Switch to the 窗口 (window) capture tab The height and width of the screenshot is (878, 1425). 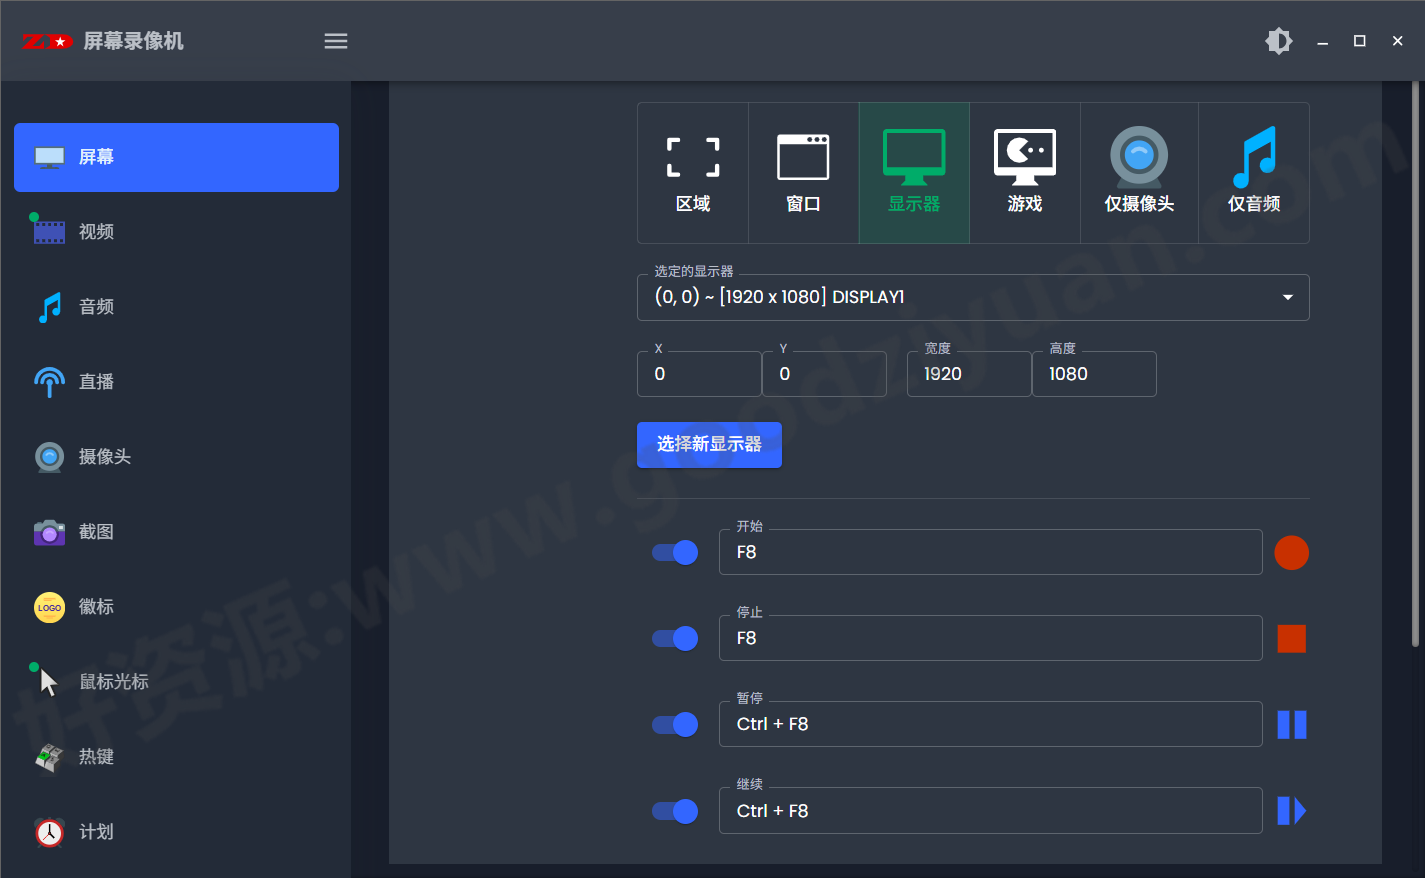coord(802,172)
